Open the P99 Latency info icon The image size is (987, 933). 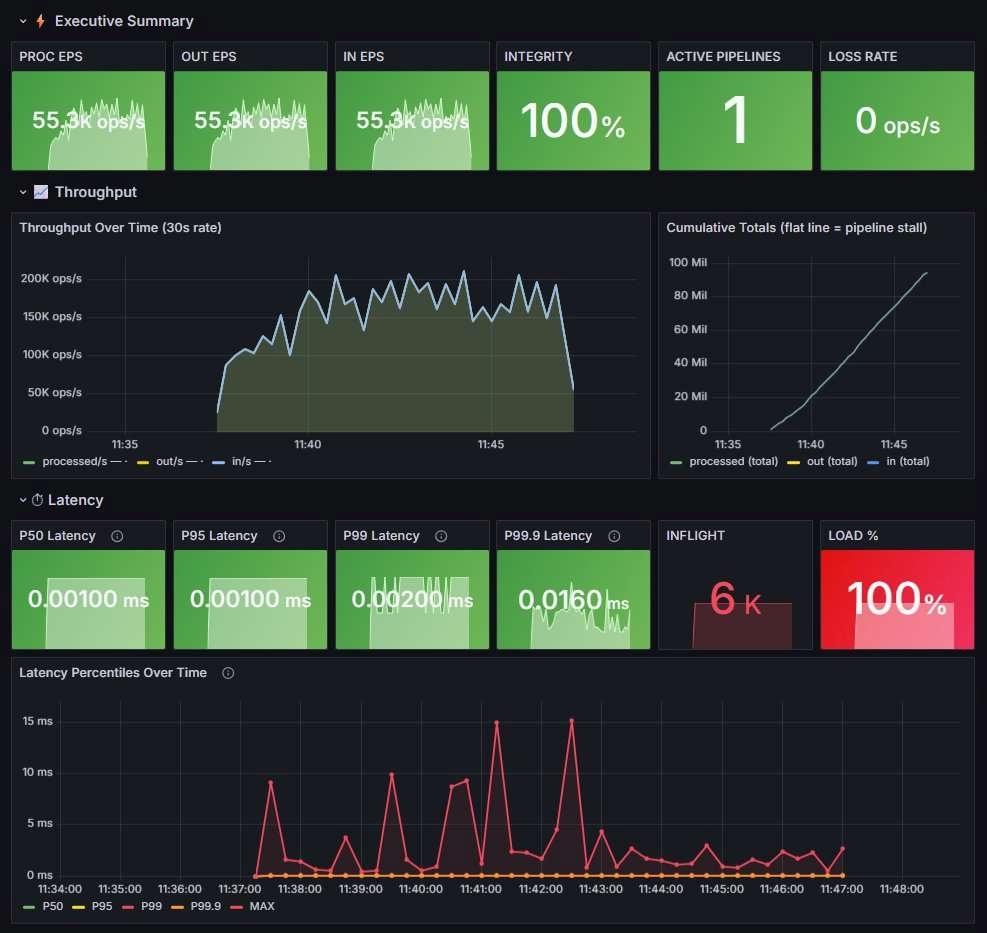coord(441,536)
